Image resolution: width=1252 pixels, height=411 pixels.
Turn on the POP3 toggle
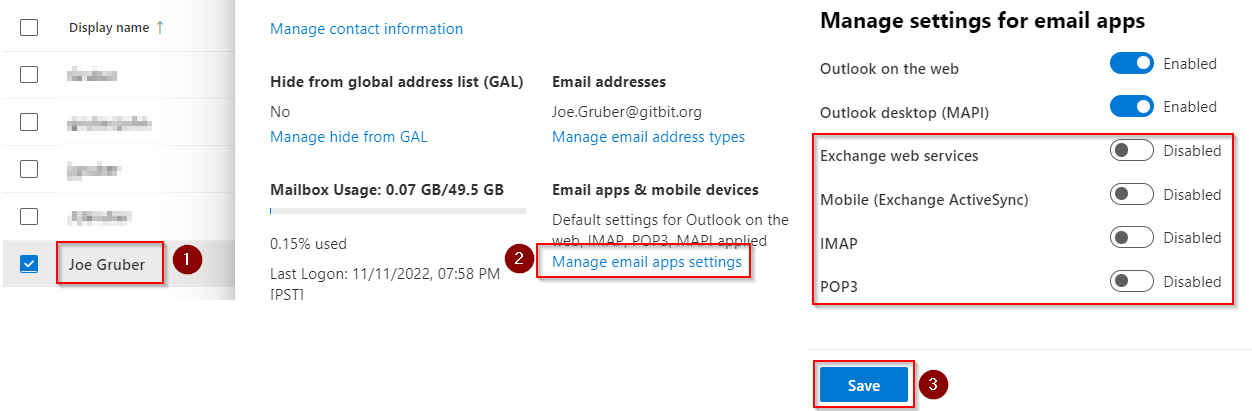coord(1131,282)
